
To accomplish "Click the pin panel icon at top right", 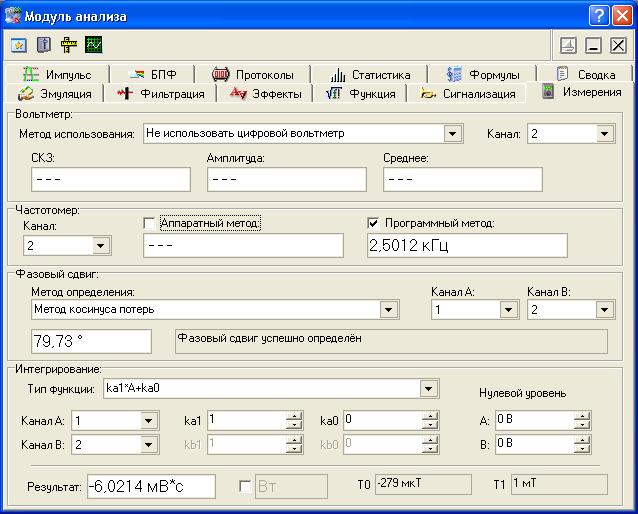I will tap(567, 45).
